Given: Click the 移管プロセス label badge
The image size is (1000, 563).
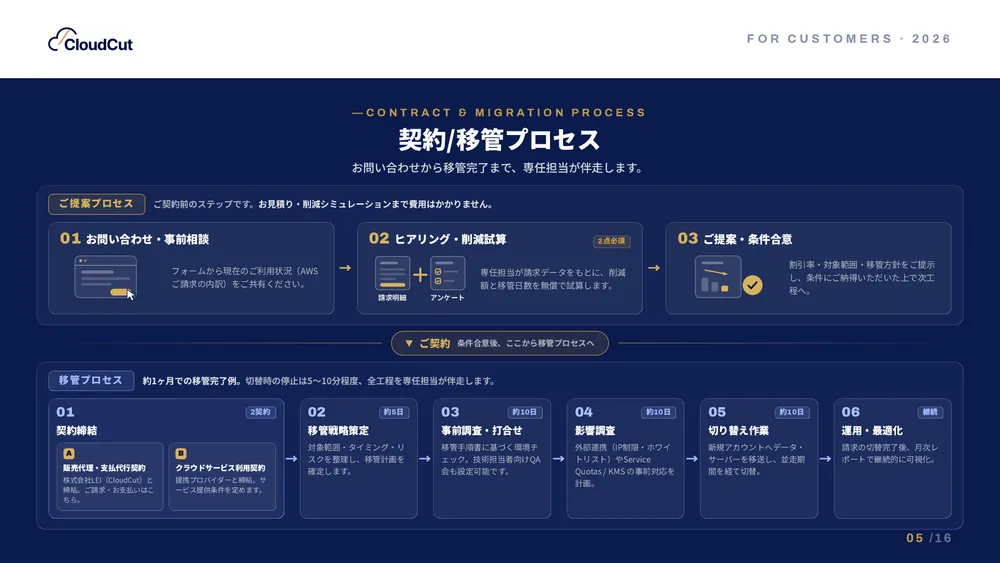Looking at the screenshot, I should click(x=91, y=381).
